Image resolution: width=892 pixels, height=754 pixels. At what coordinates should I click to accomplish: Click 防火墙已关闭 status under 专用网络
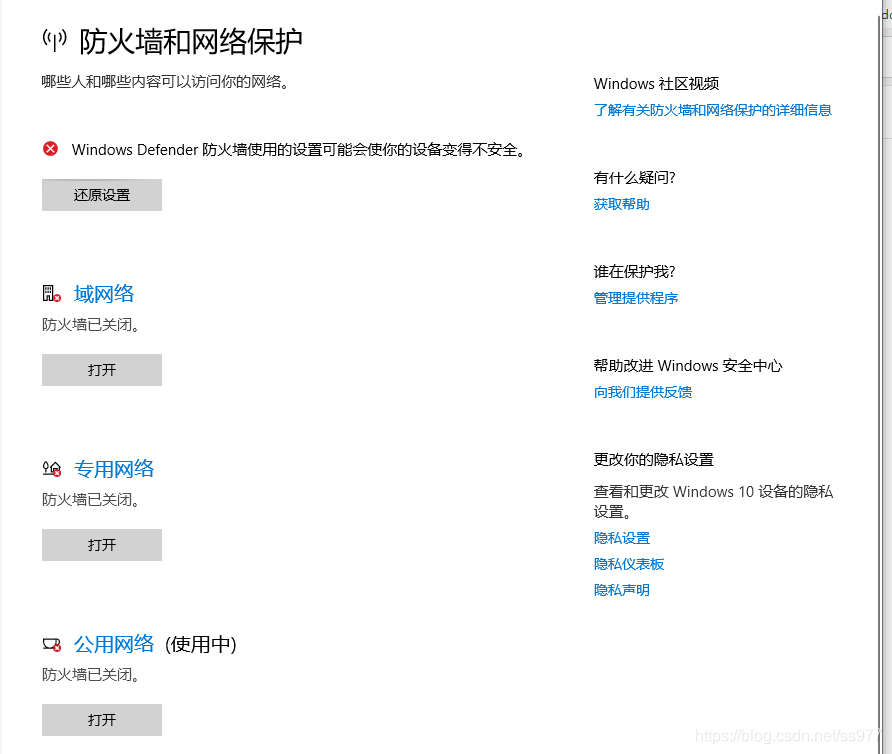(91, 500)
